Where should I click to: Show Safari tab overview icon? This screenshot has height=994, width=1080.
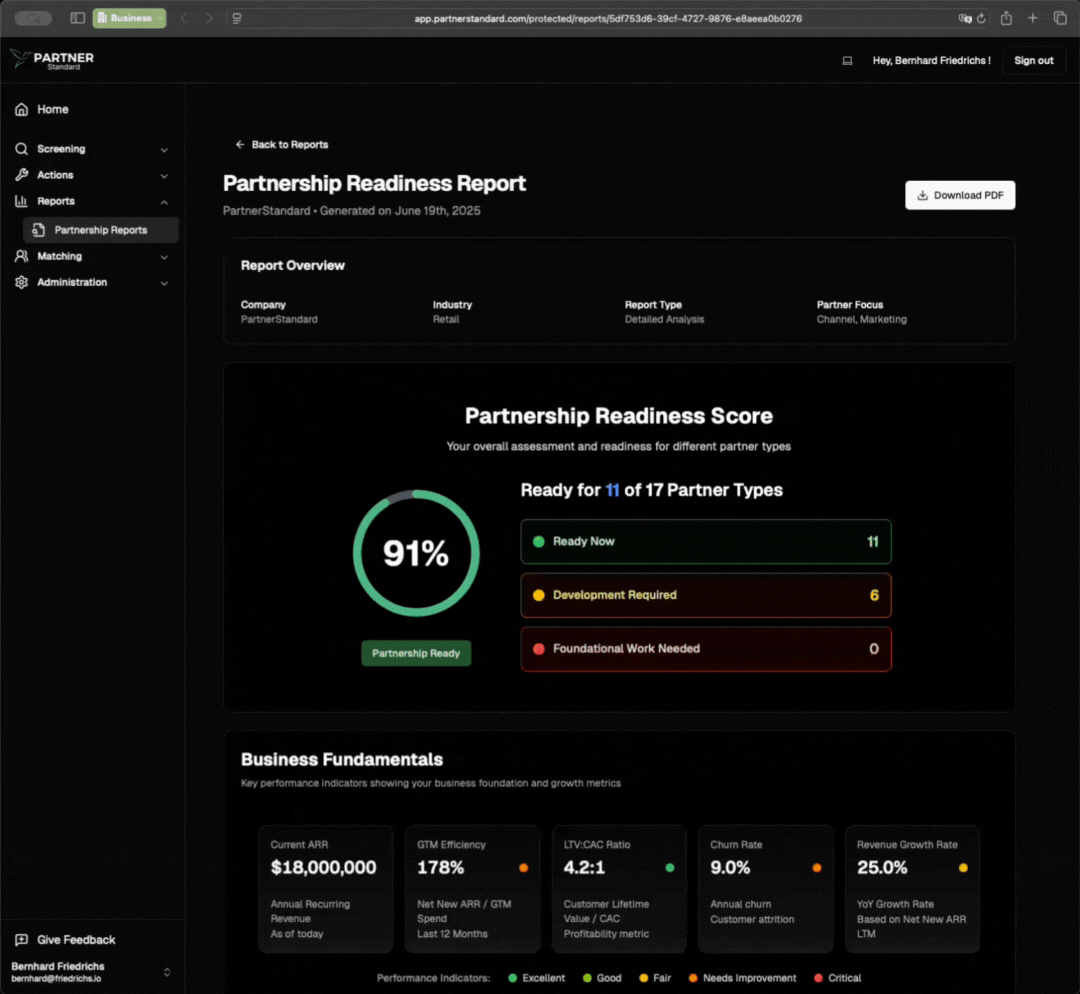point(1060,18)
